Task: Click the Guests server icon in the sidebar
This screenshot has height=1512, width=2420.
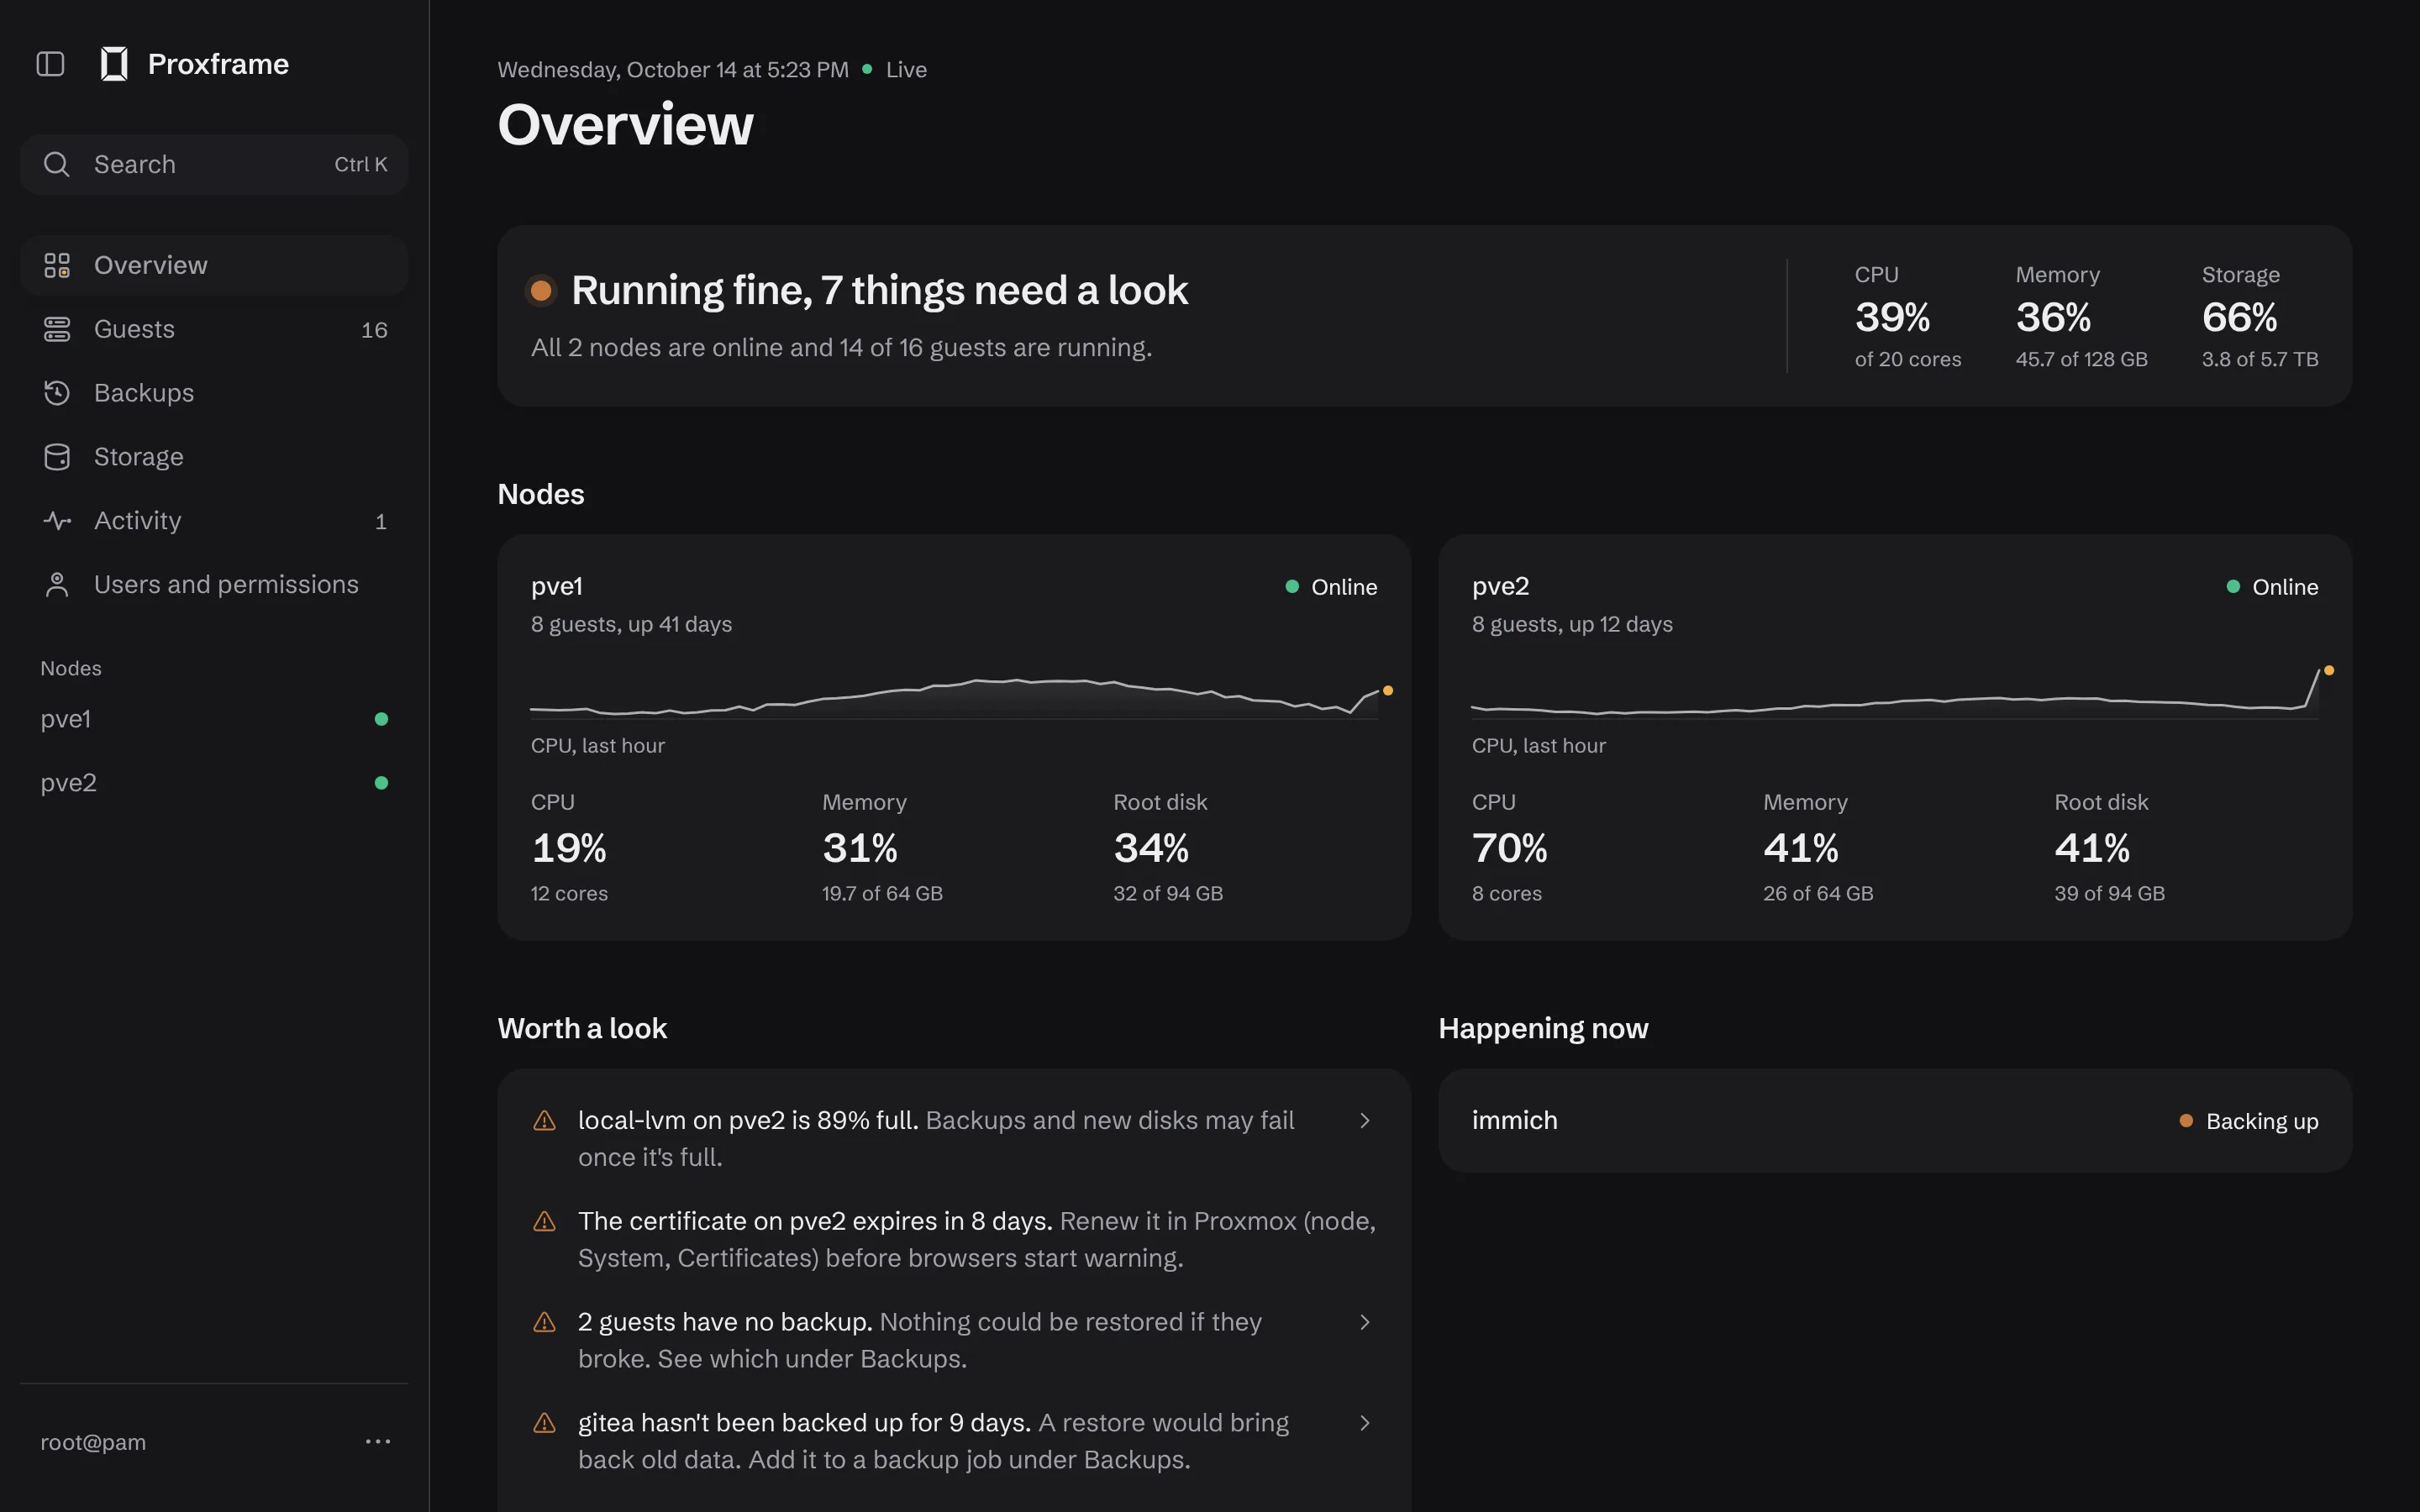Action: point(57,329)
